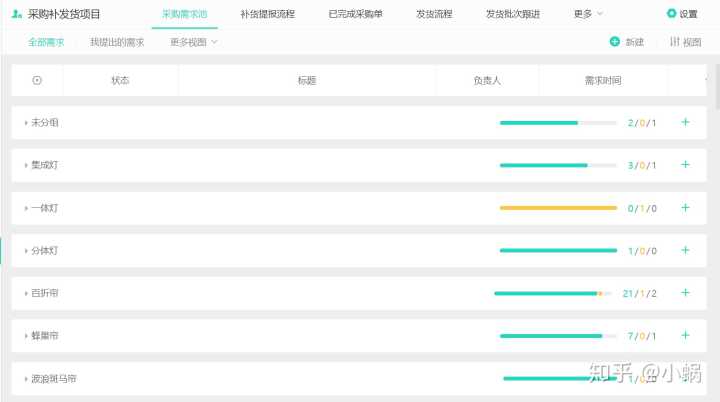Open the 视图 display settings icon
The height and width of the screenshot is (402, 720).
click(x=675, y=42)
